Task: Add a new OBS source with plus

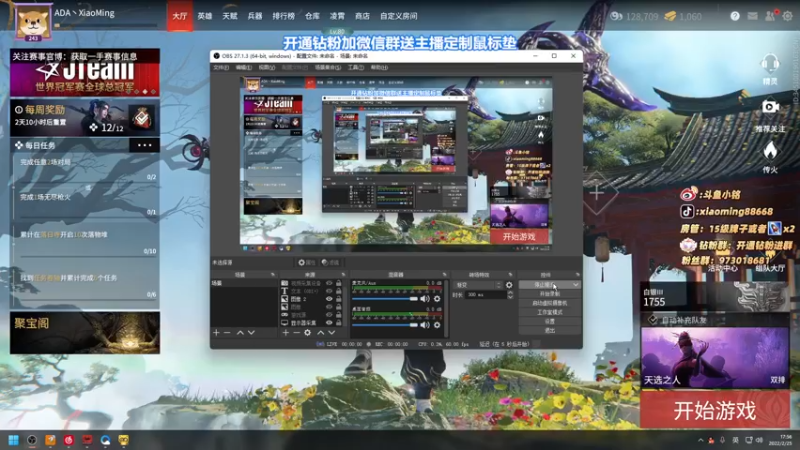Action: coord(286,333)
